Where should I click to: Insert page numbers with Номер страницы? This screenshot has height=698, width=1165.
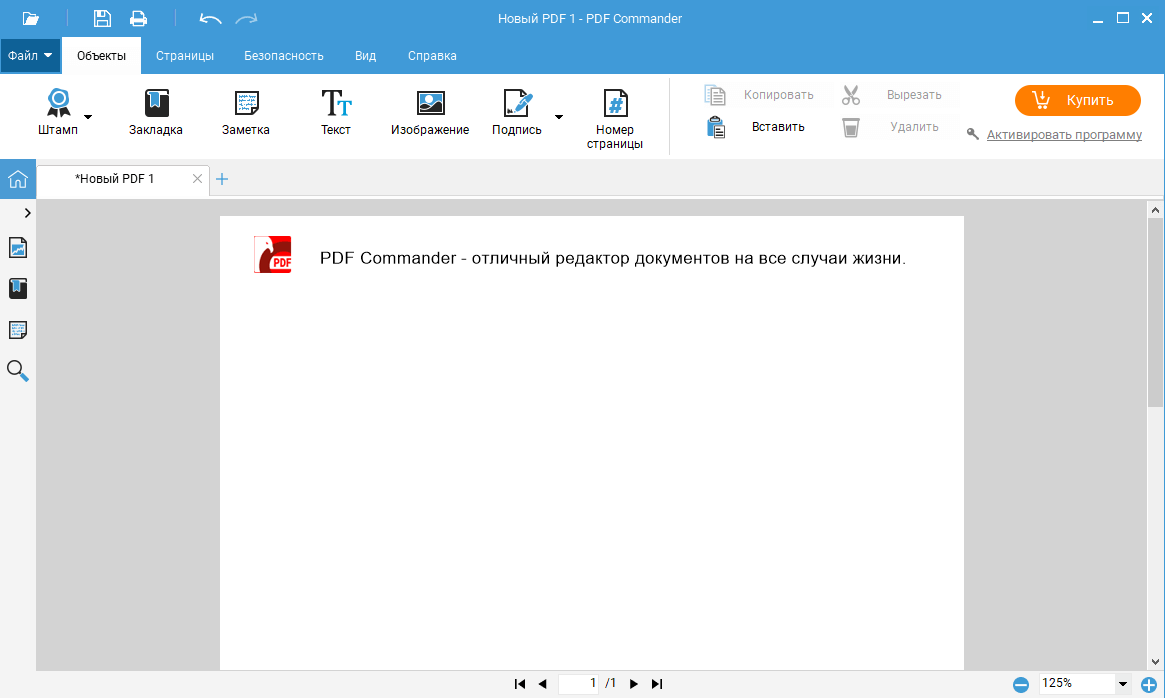coord(615,119)
